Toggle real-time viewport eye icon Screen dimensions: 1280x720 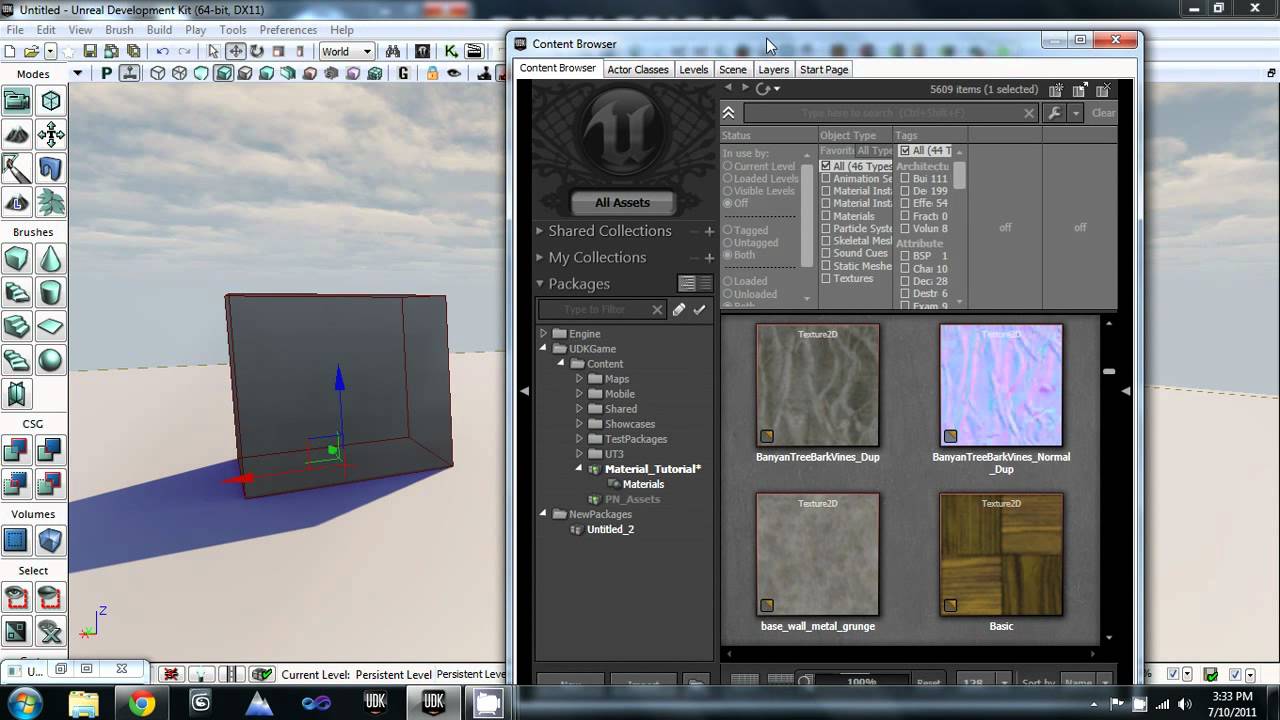(x=454, y=73)
